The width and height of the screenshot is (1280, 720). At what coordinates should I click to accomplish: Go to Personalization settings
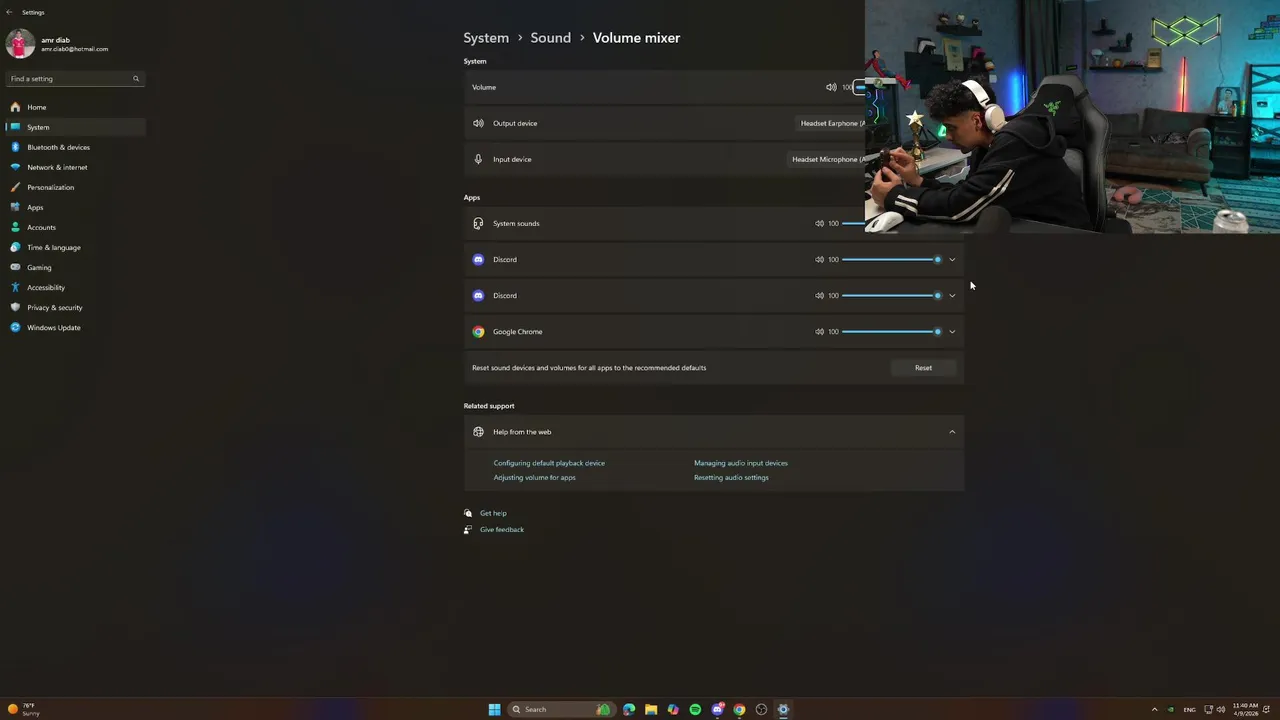click(x=75, y=187)
